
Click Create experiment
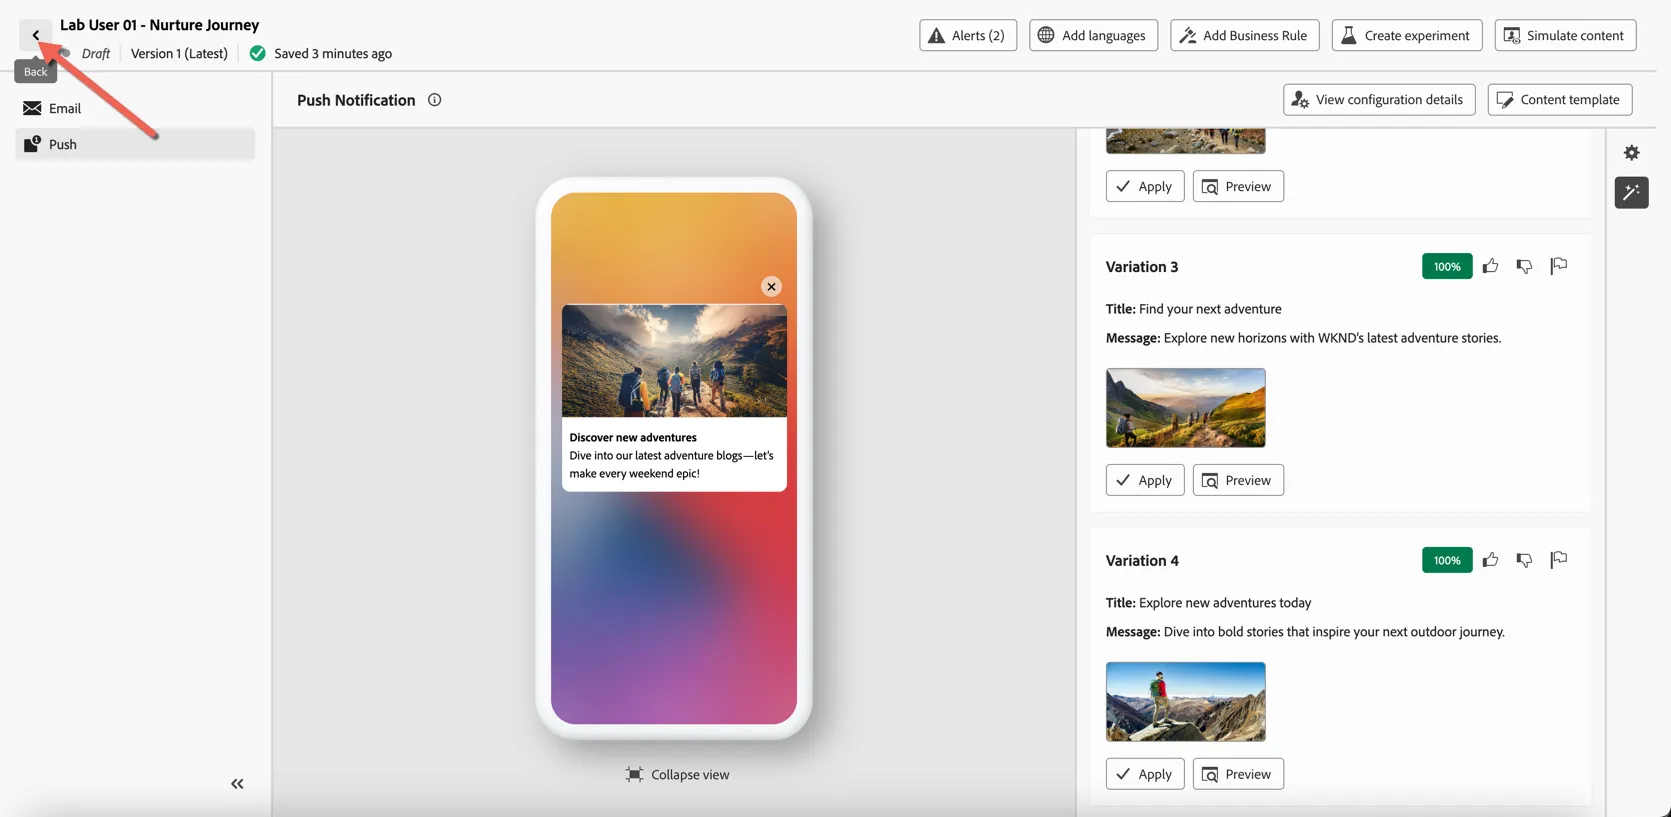[x=1406, y=35]
